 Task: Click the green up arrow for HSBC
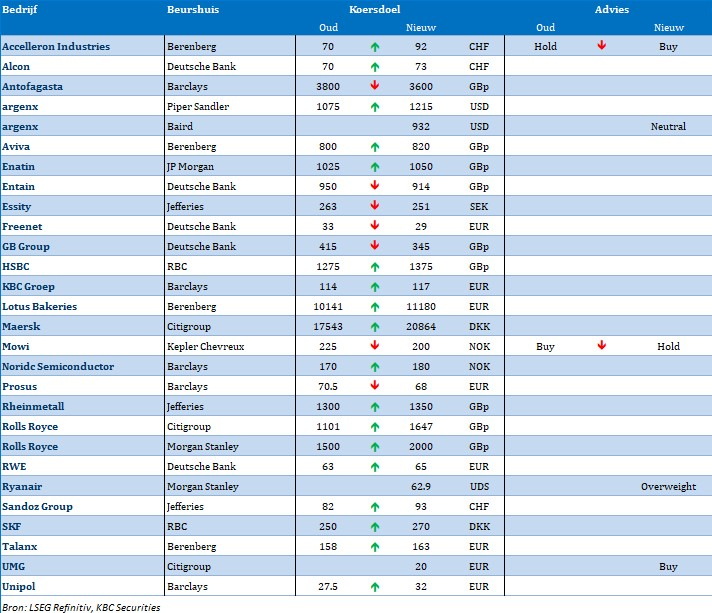point(375,267)
